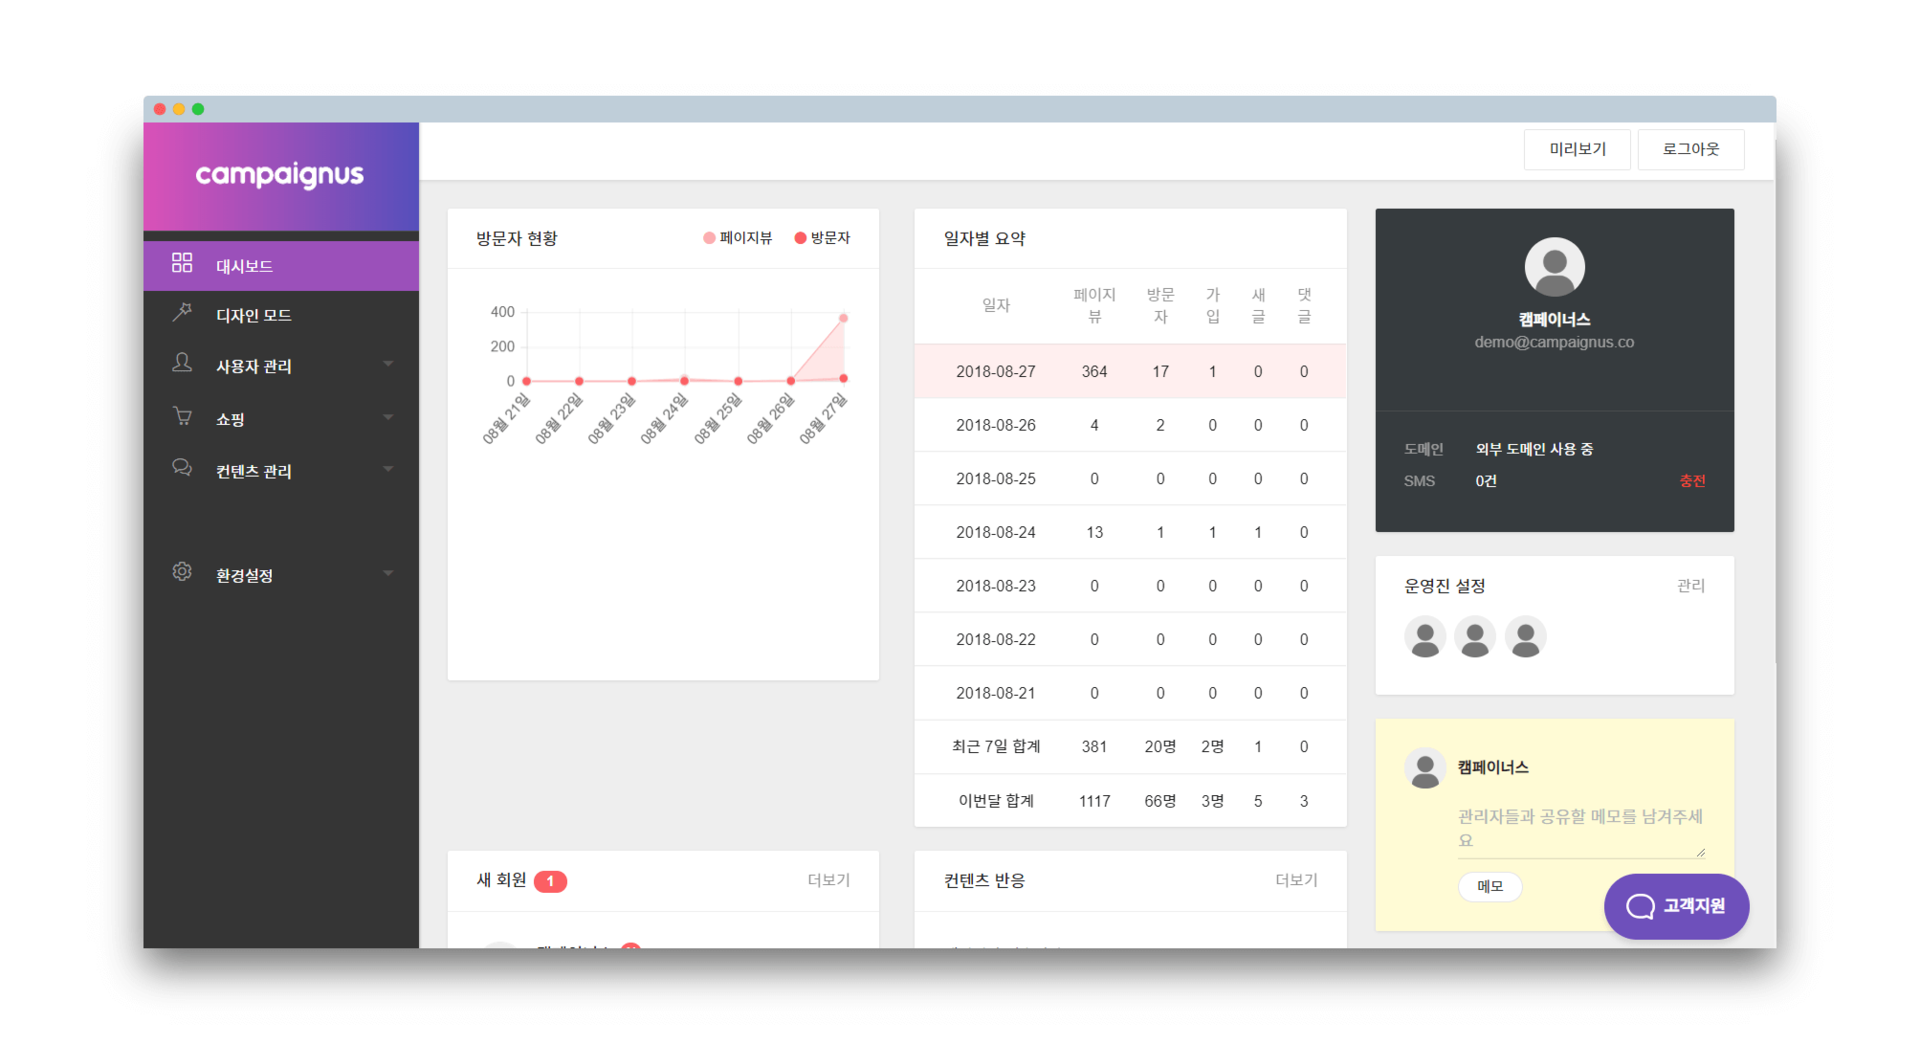
Task: Click the second staff avatar in 운영진 설정
Action: pyautogui.click(x=1475, y=637)
